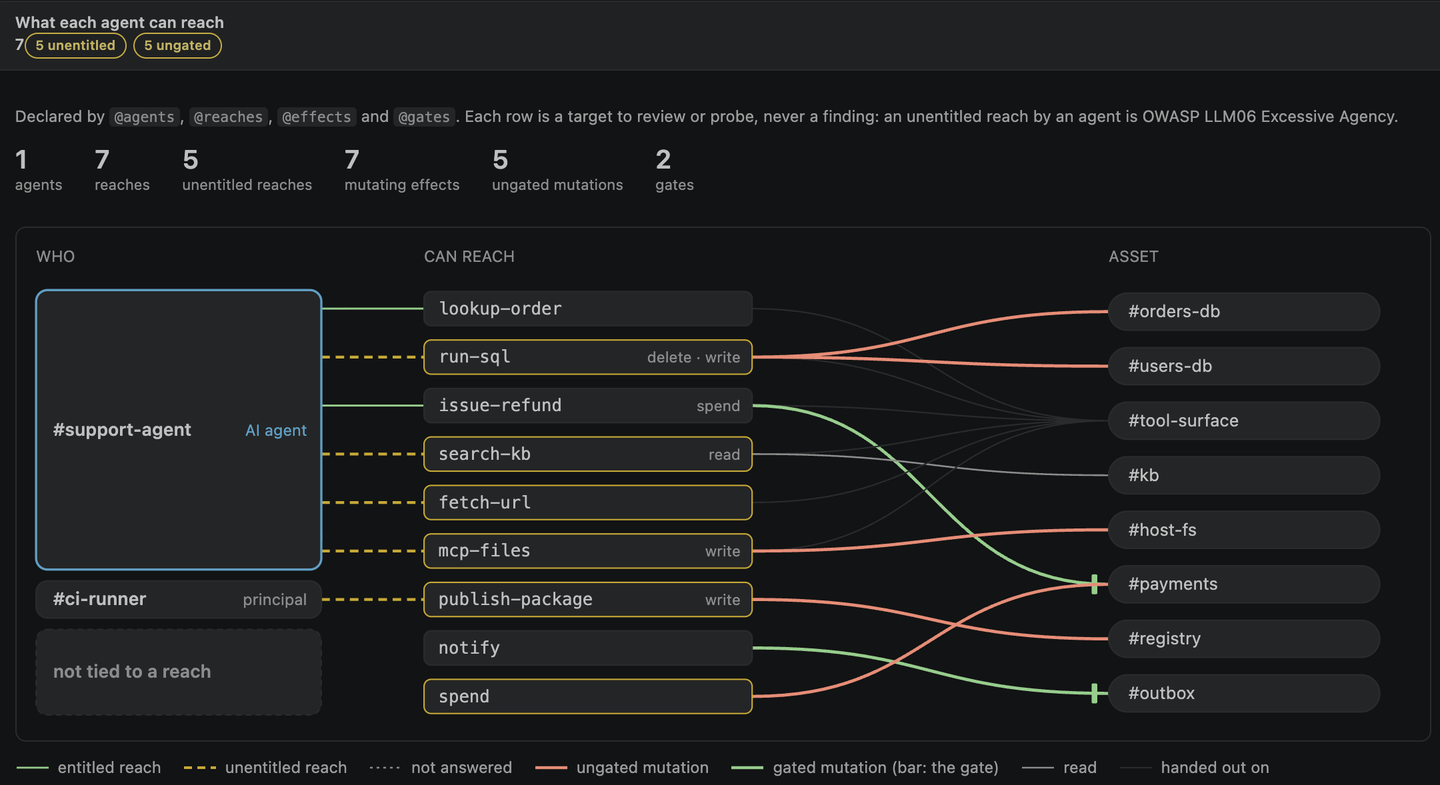Click the 'ungated mutation' legend entry
Image resolution: width=1440 pixels, height=785 pixels.
point(622,768)
